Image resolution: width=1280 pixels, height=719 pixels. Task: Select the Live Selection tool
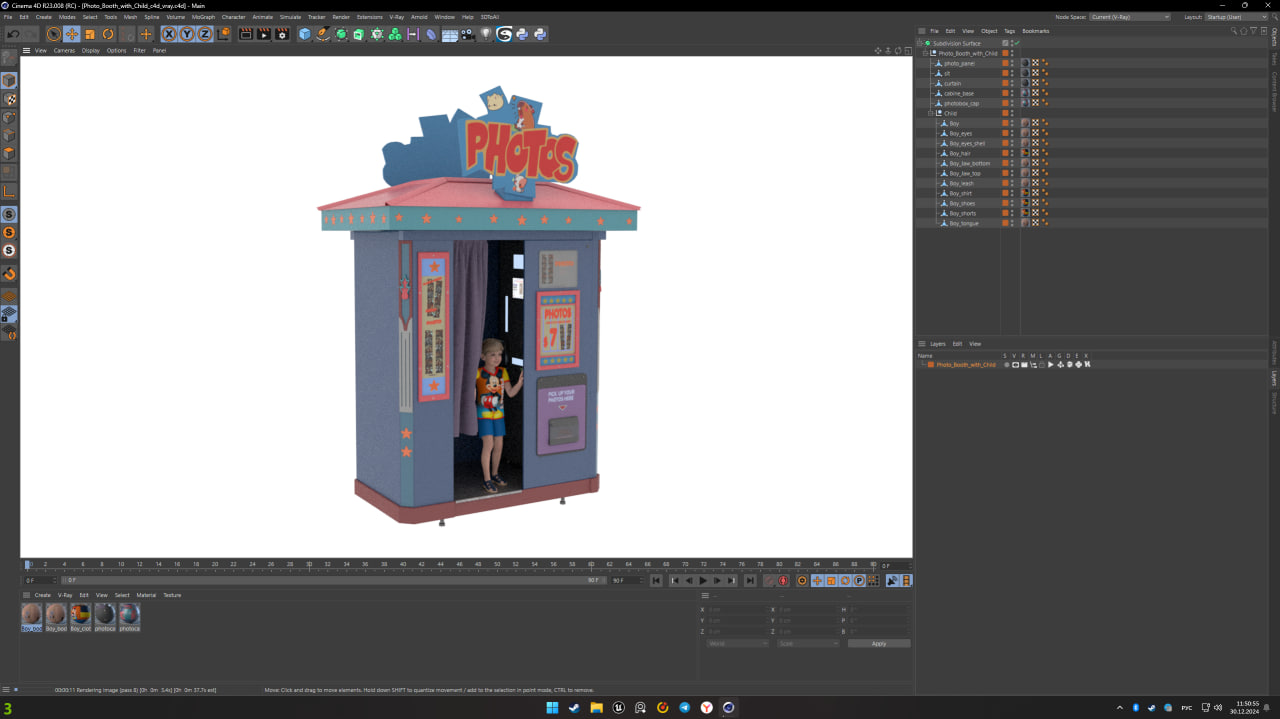point(54,34)
